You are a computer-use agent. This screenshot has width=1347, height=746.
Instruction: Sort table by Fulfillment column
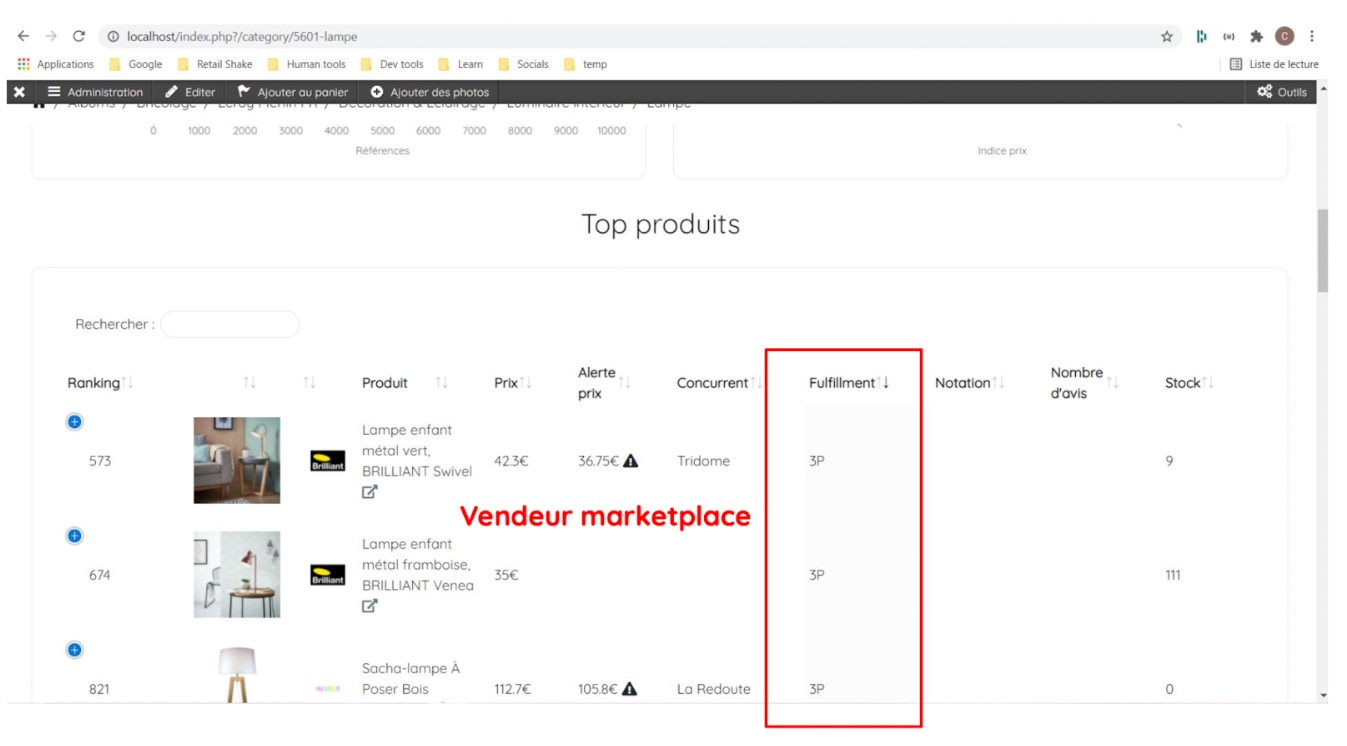[x=849, y=383]
